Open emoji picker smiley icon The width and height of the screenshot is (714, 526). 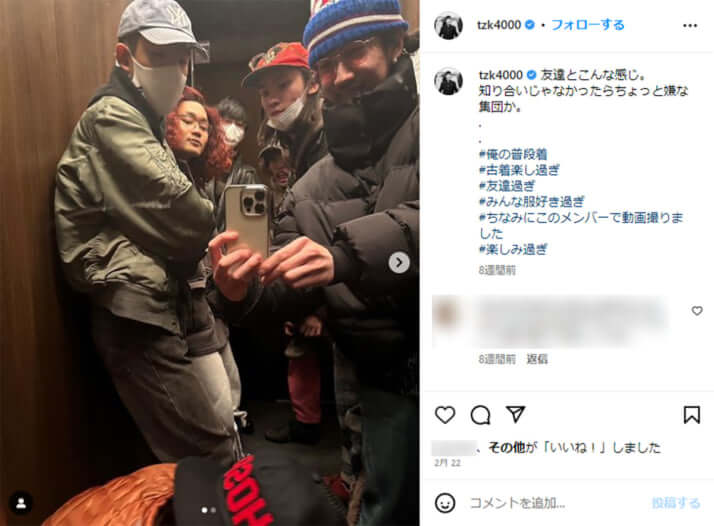point(444,503)
